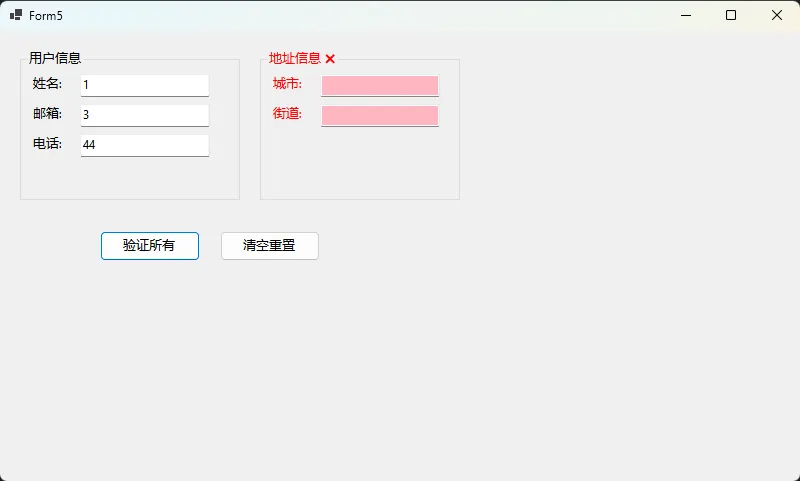This screenshot has width=800, height=481.
Task: Click the red 城市 label
Action: point(287,84)
